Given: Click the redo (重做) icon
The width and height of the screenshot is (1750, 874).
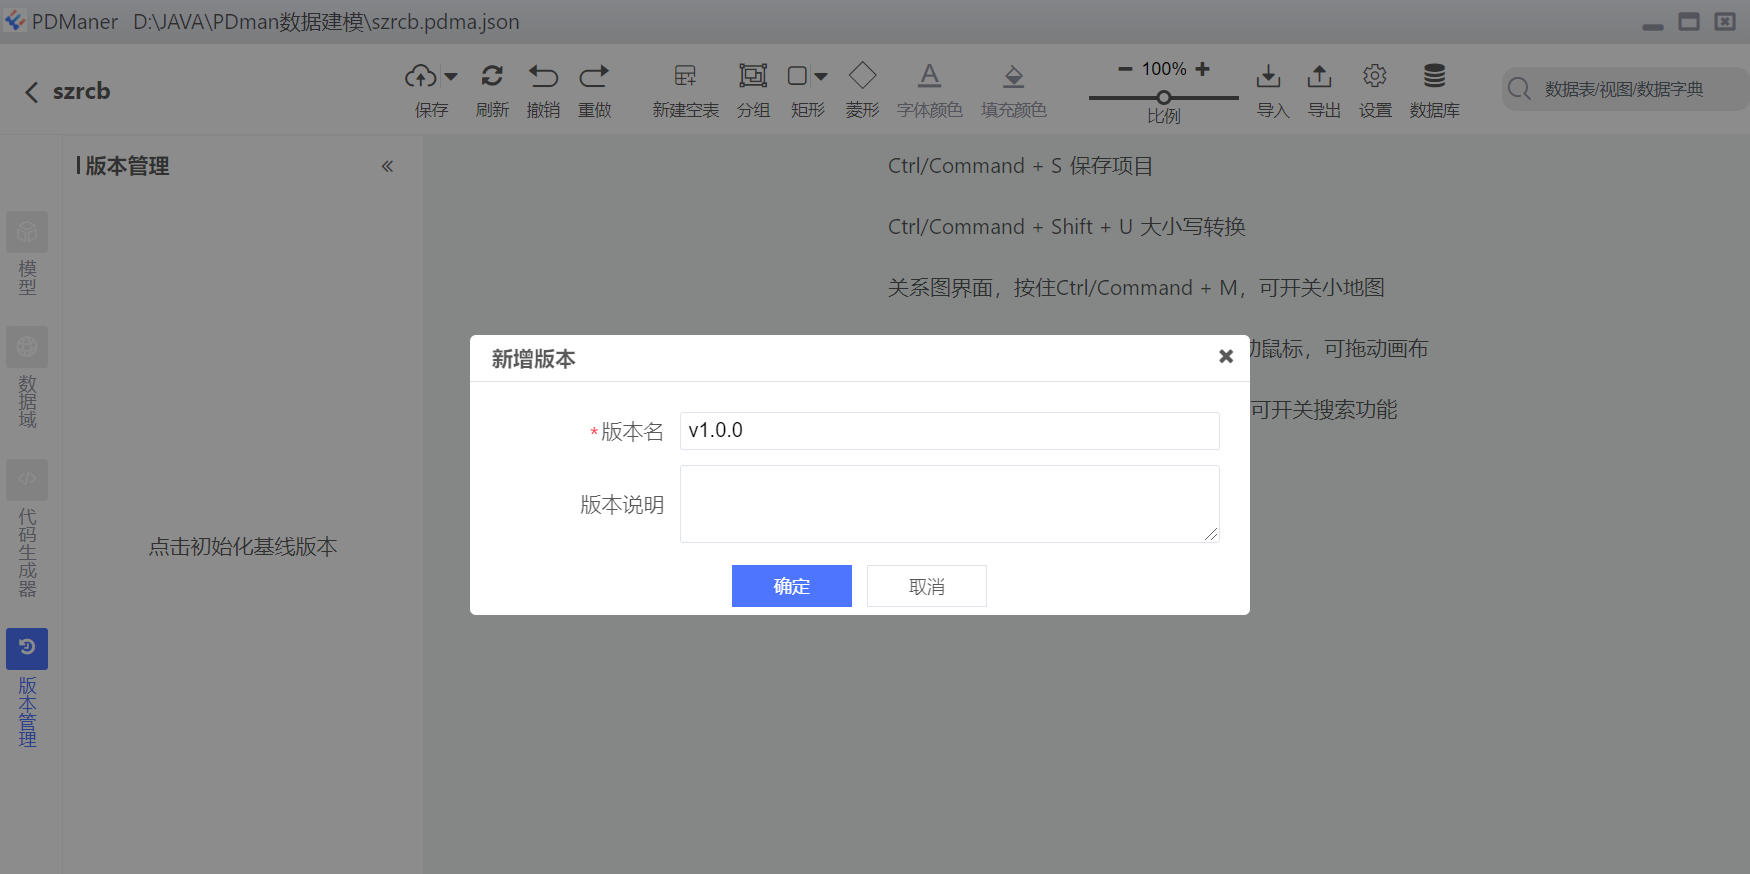Looking at the screenshot, I should point(594,76).
